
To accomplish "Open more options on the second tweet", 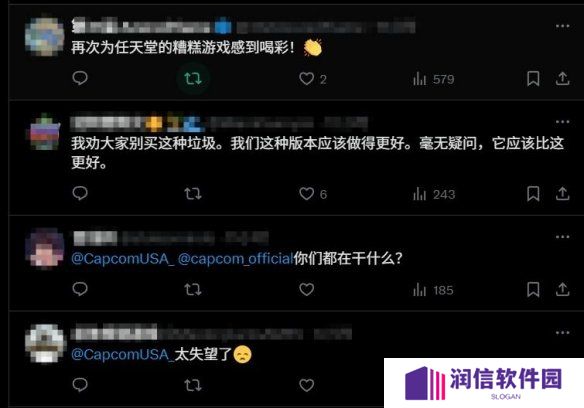I will click(562, 122).
